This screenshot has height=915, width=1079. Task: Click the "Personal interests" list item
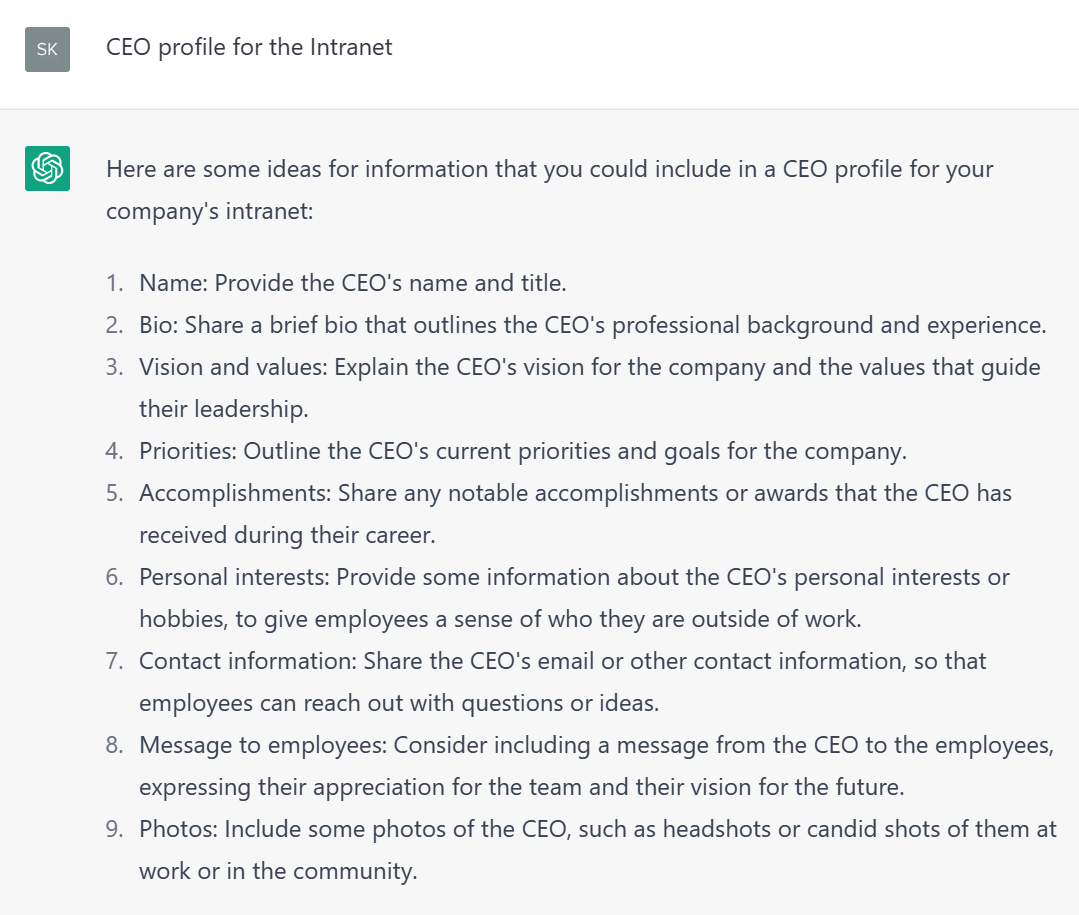(x=574, y=577)
